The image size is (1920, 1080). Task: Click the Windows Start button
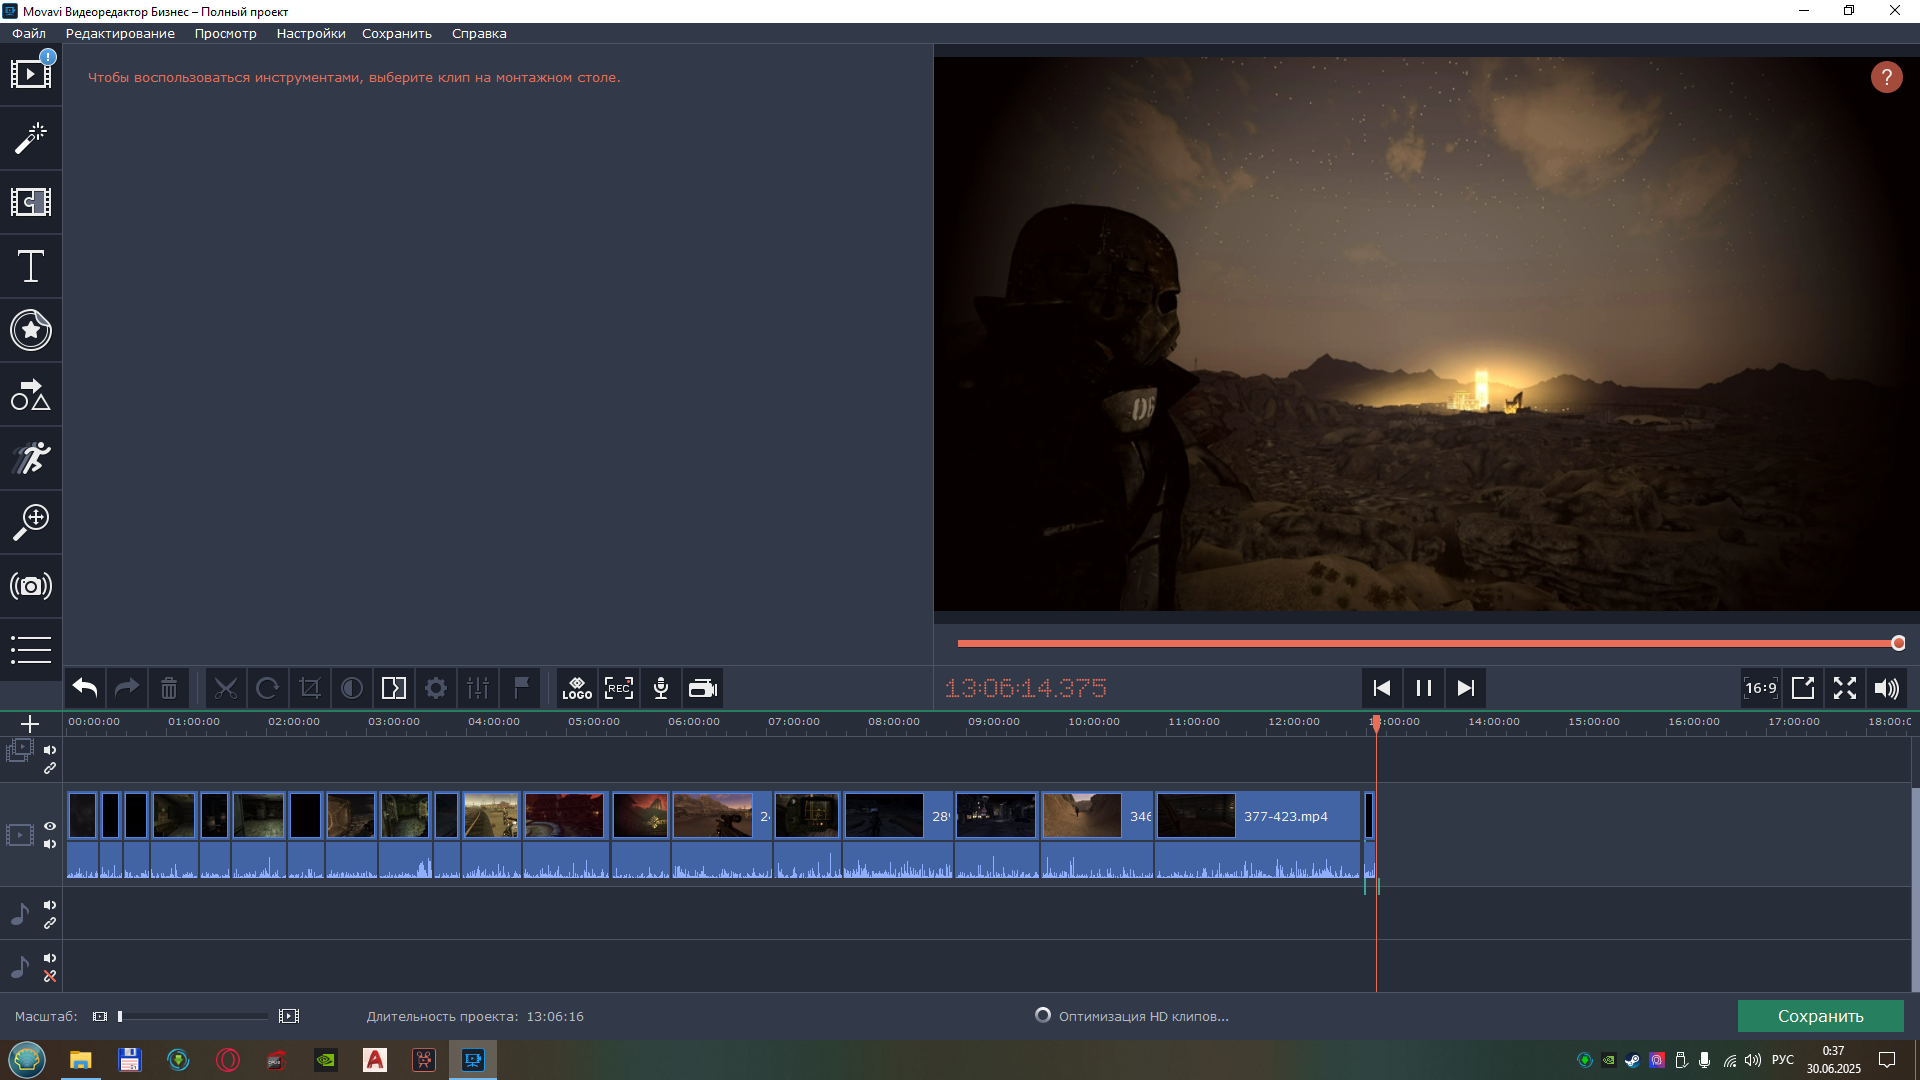(x=27, y=1060)
